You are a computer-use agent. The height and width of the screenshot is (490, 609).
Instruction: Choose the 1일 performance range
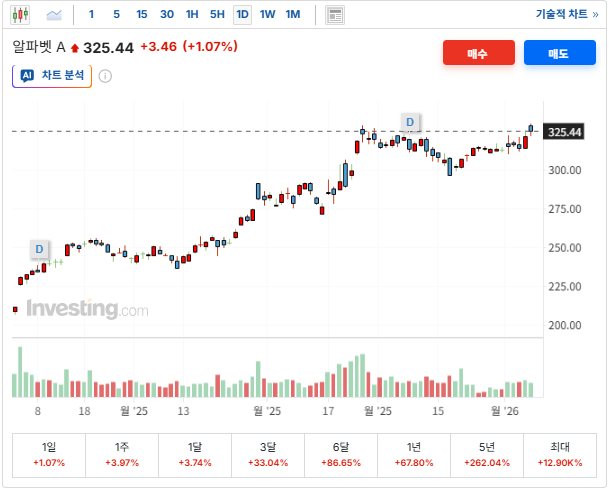49,455
